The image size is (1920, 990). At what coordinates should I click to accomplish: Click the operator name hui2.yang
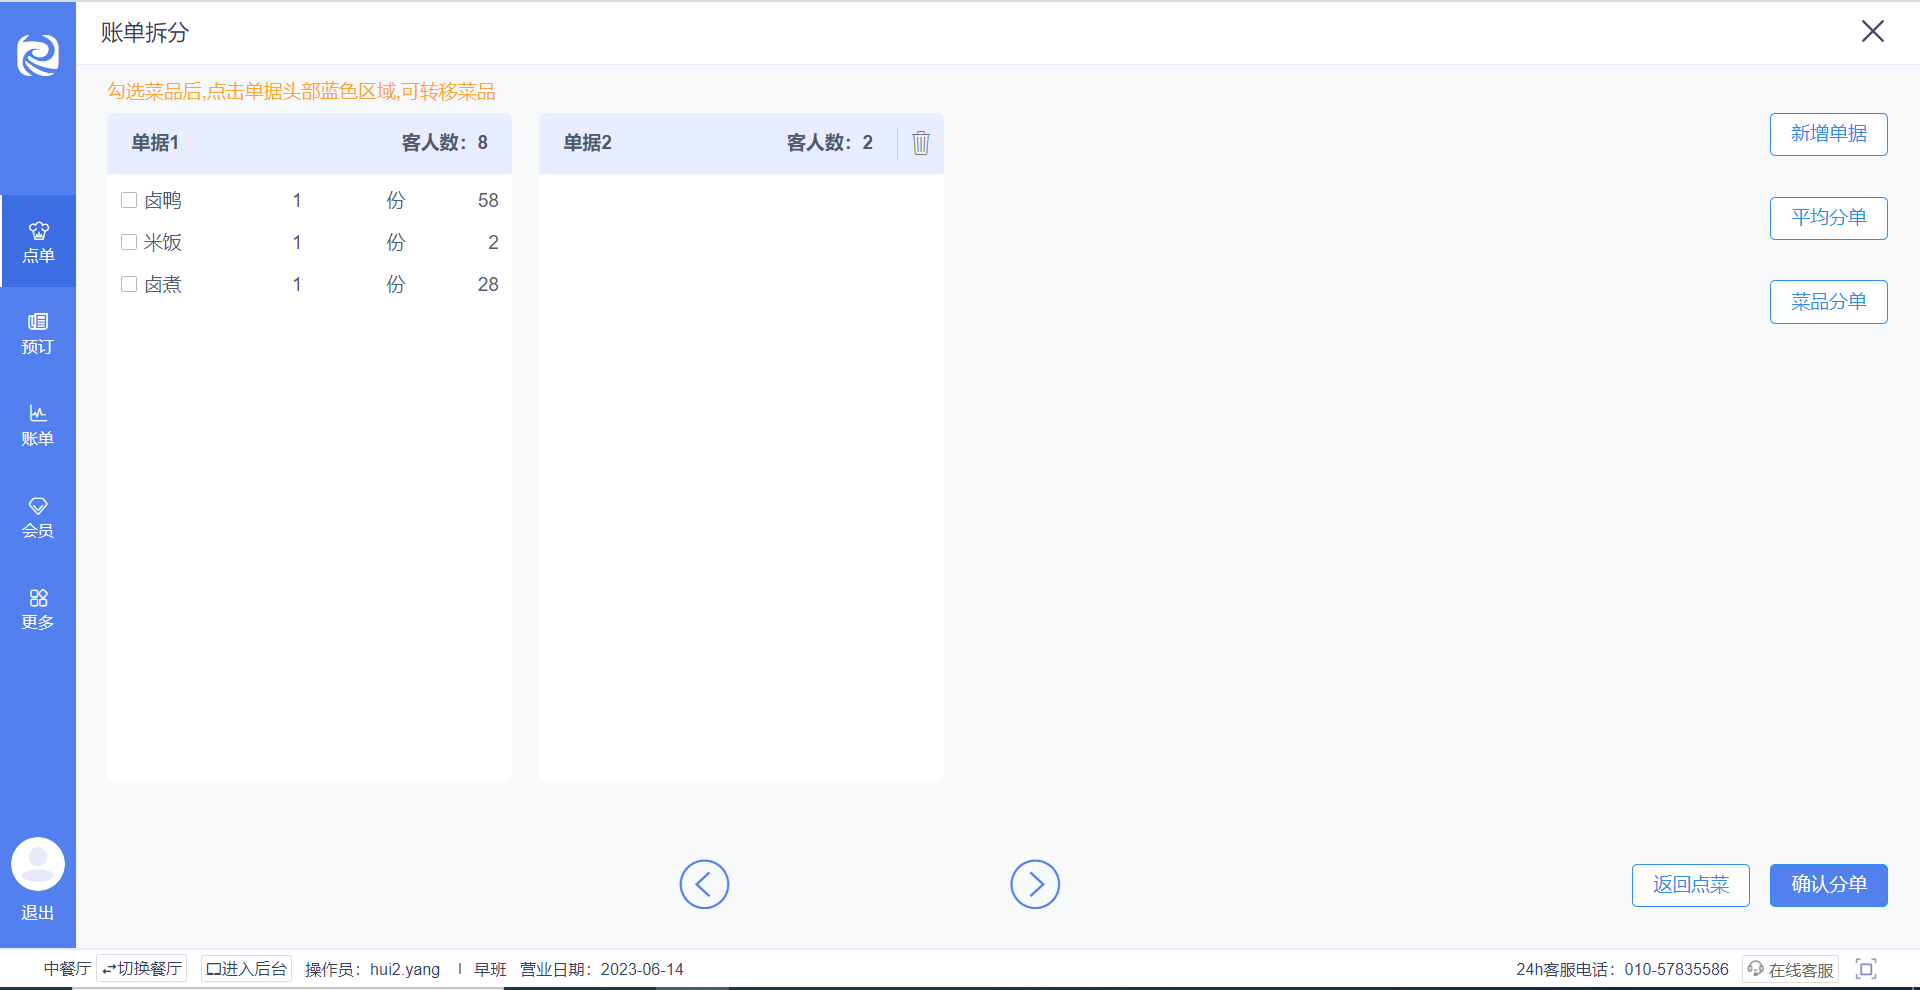405,969
